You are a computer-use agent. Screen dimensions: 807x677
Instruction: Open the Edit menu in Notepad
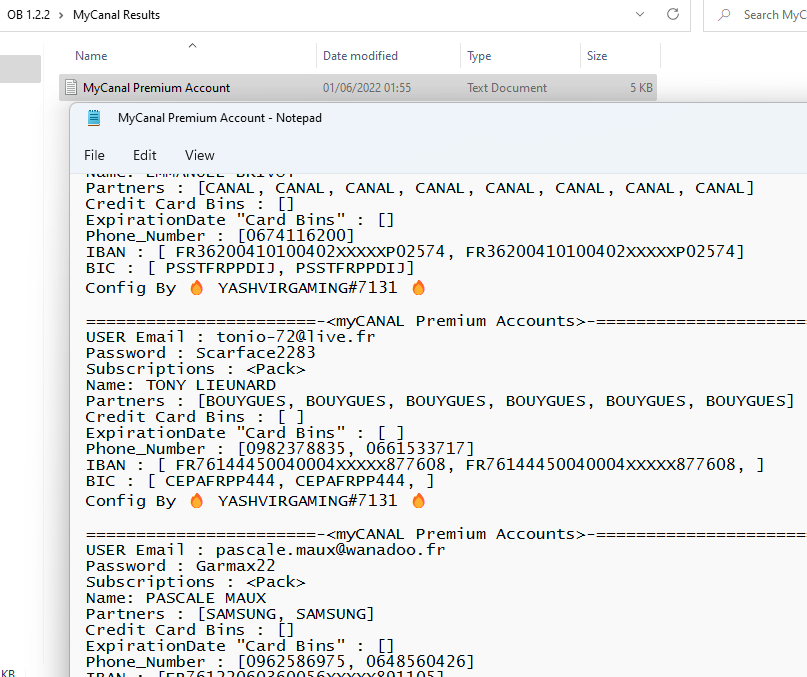click(x=145, y=155)
